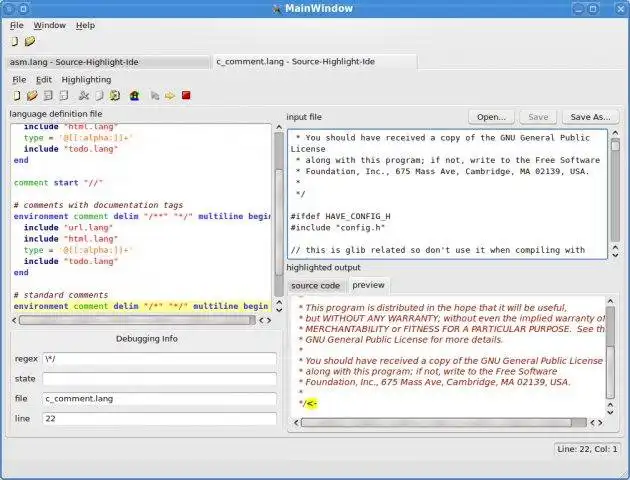Screen dimensions: 630x480
Task: Click the MainWindow title bar application icon
Action: [276, 8]
